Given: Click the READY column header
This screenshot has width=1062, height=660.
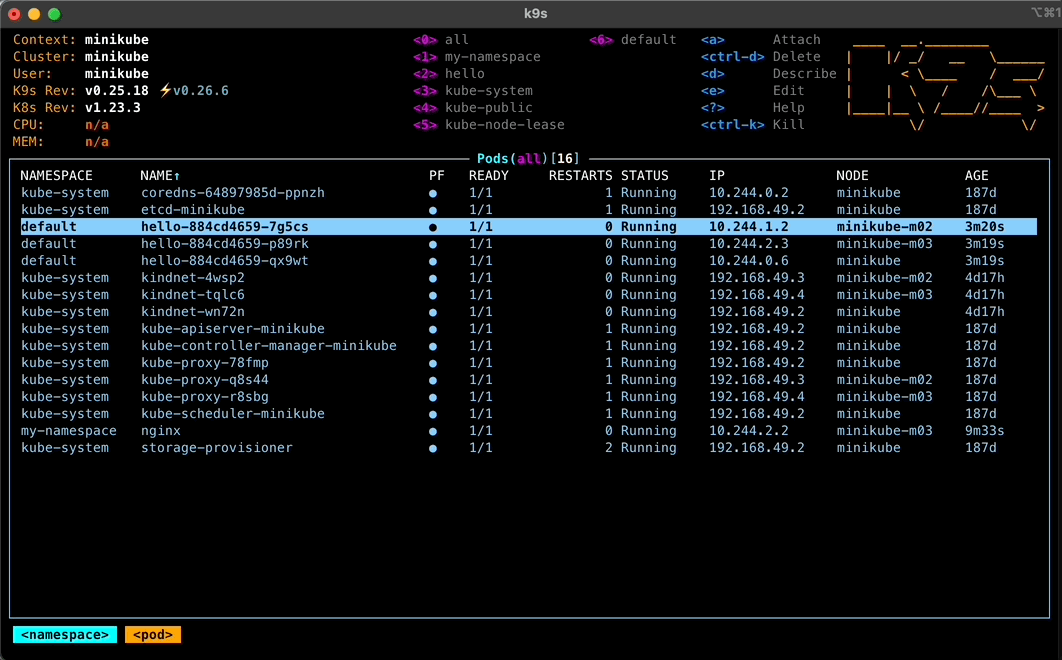Looking at the screenshot, I should pyautogui.click(x=488, y=176).
